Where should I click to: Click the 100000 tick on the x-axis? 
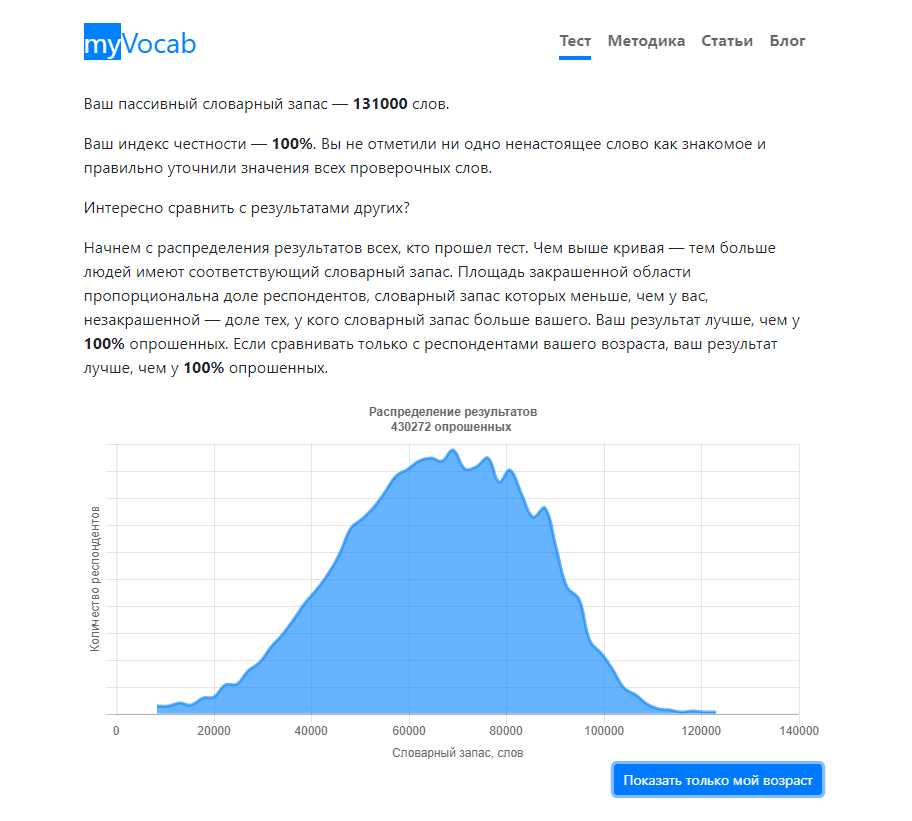pyautogui.click(x=604, y=731)
